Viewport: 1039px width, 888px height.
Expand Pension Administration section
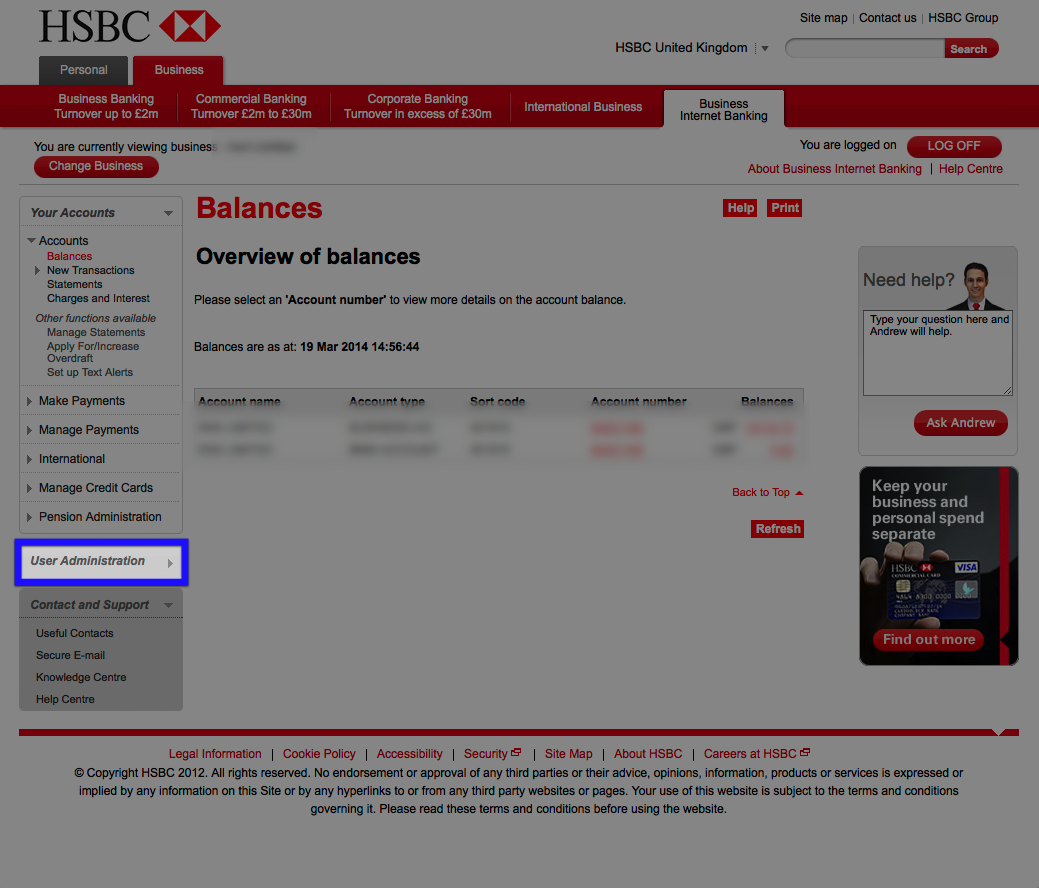click(x=101, y=517)
